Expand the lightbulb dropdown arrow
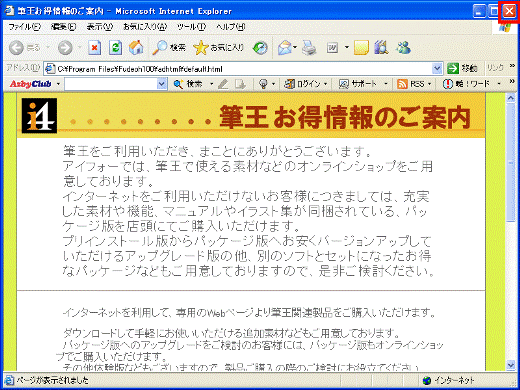The image size is (520, 390). (x=273, y=84)
